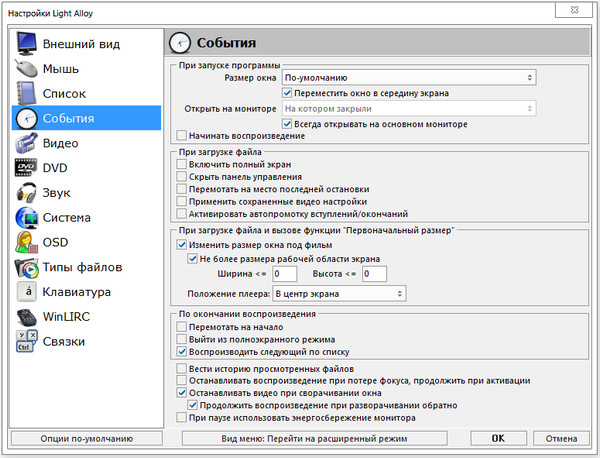The width and height of the screenshot is (600, 458).
Task: Open the OSD character icon
Action: 26,243
